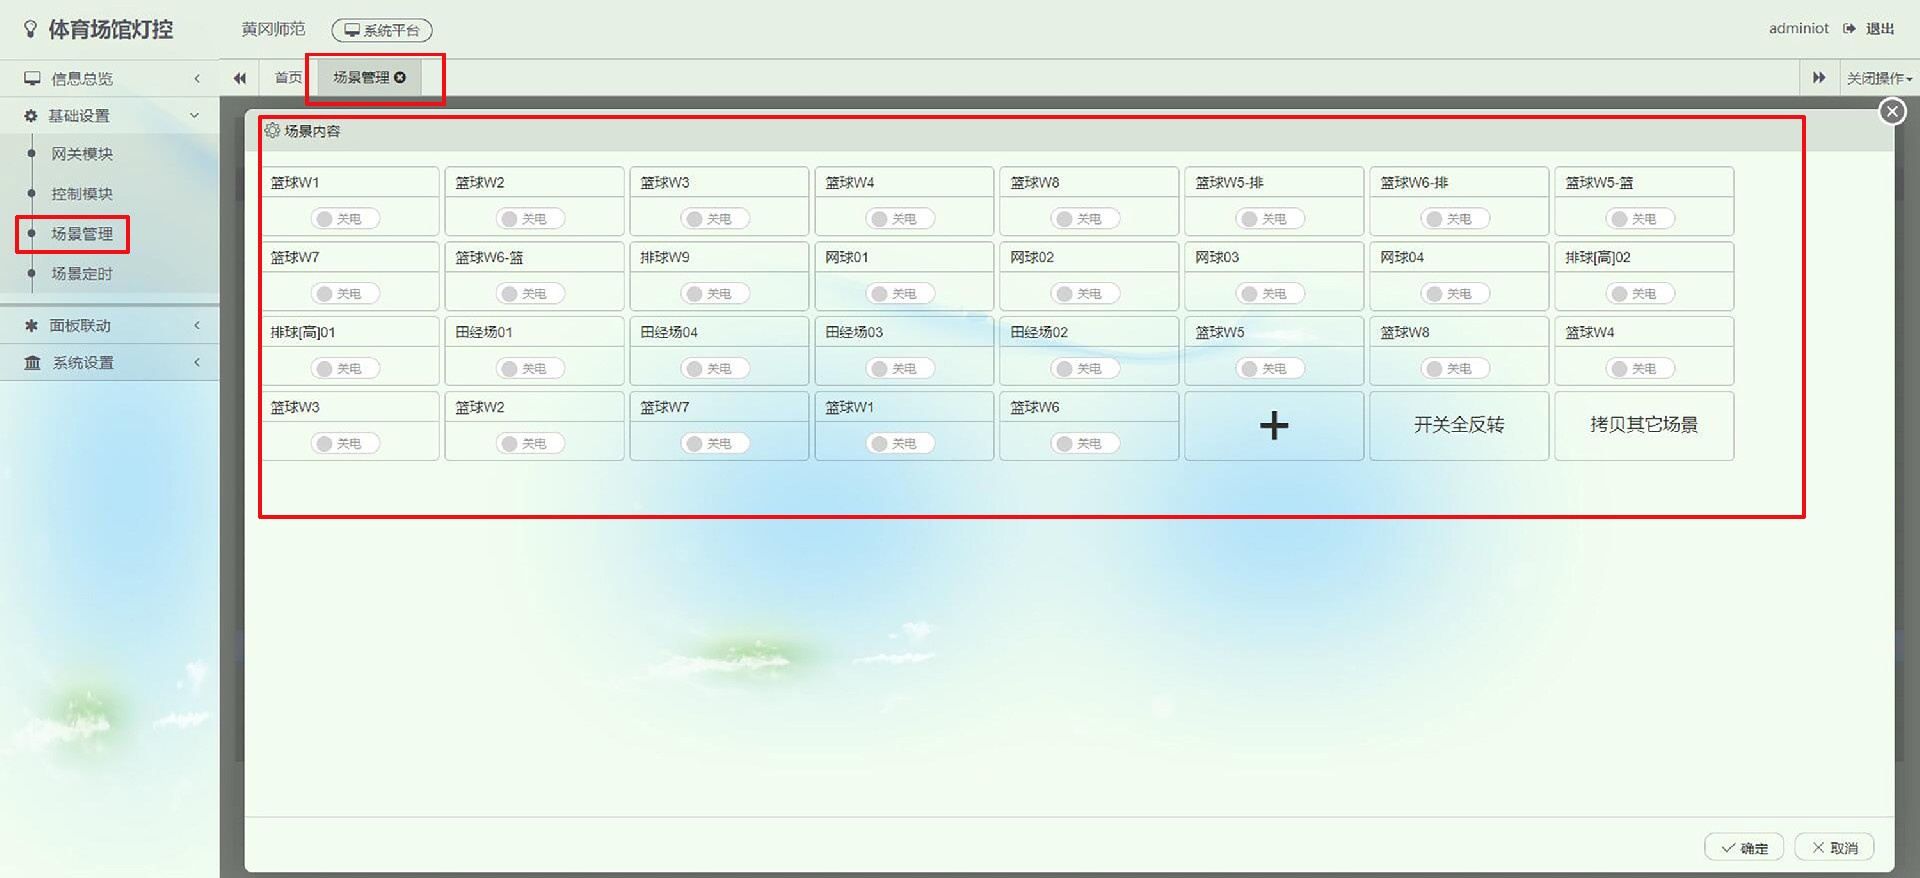Switch to the 首页 tab
Image resolution: width=1920 pixels, height=878 pixels.
pyautogui.click(x=288, y=78)
